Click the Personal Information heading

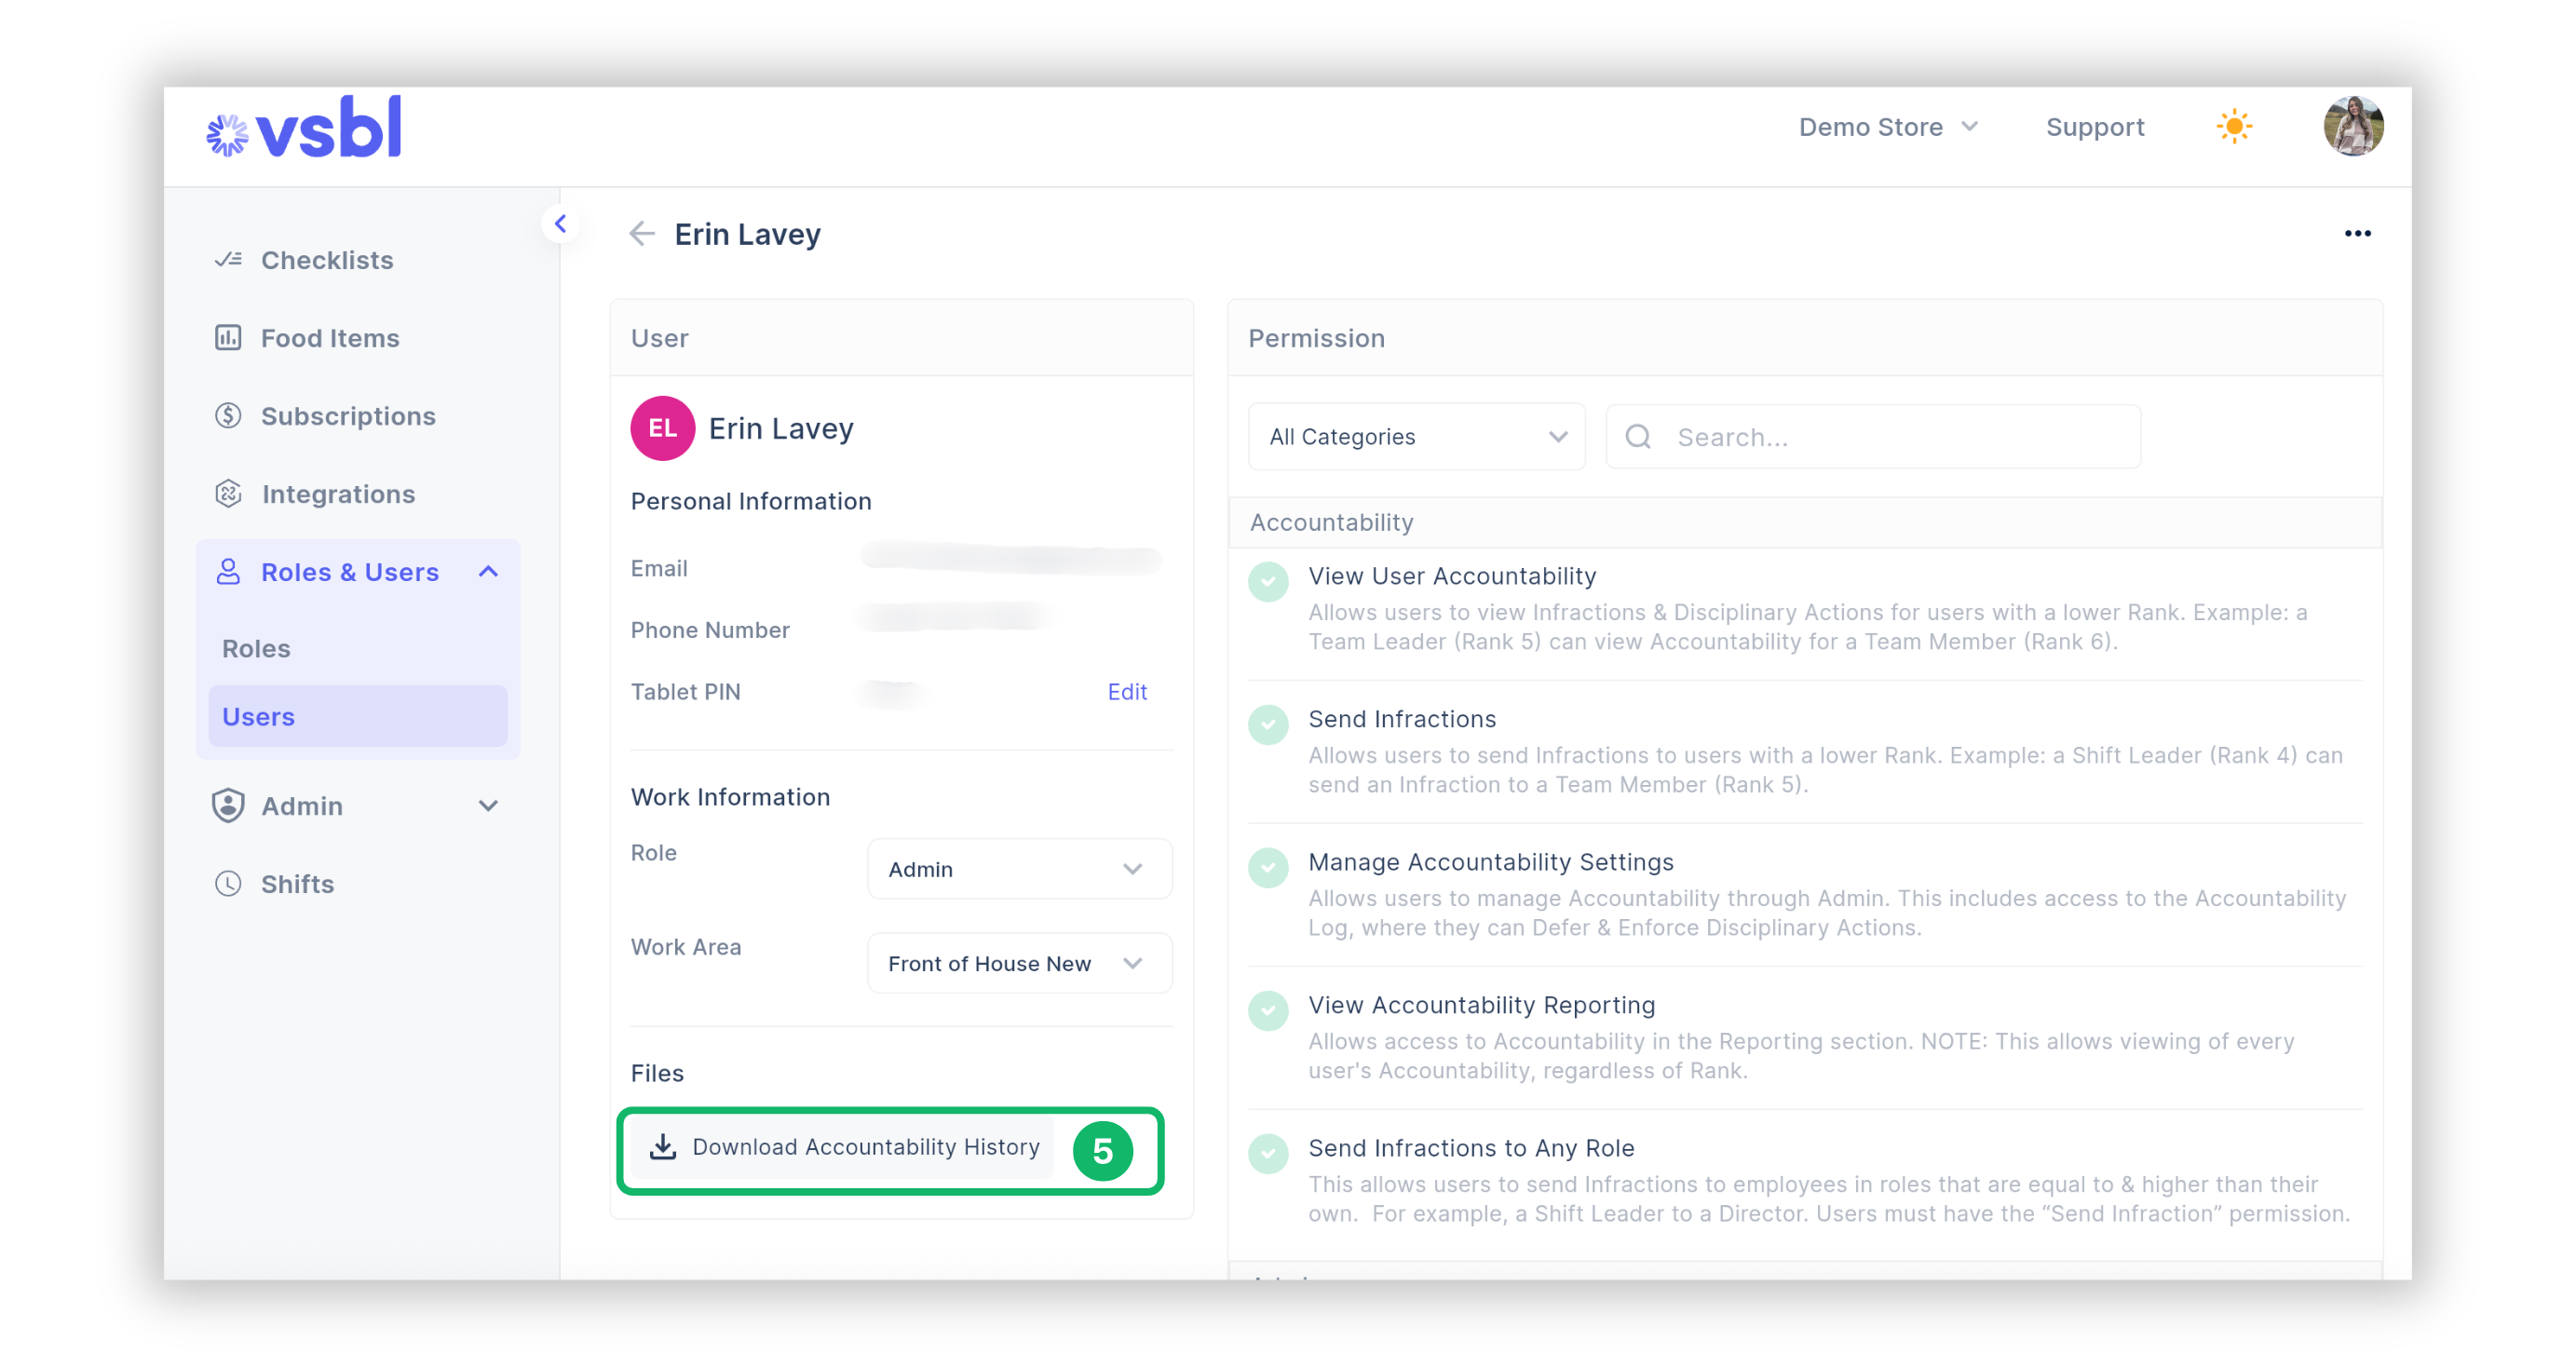coord(750,502)
